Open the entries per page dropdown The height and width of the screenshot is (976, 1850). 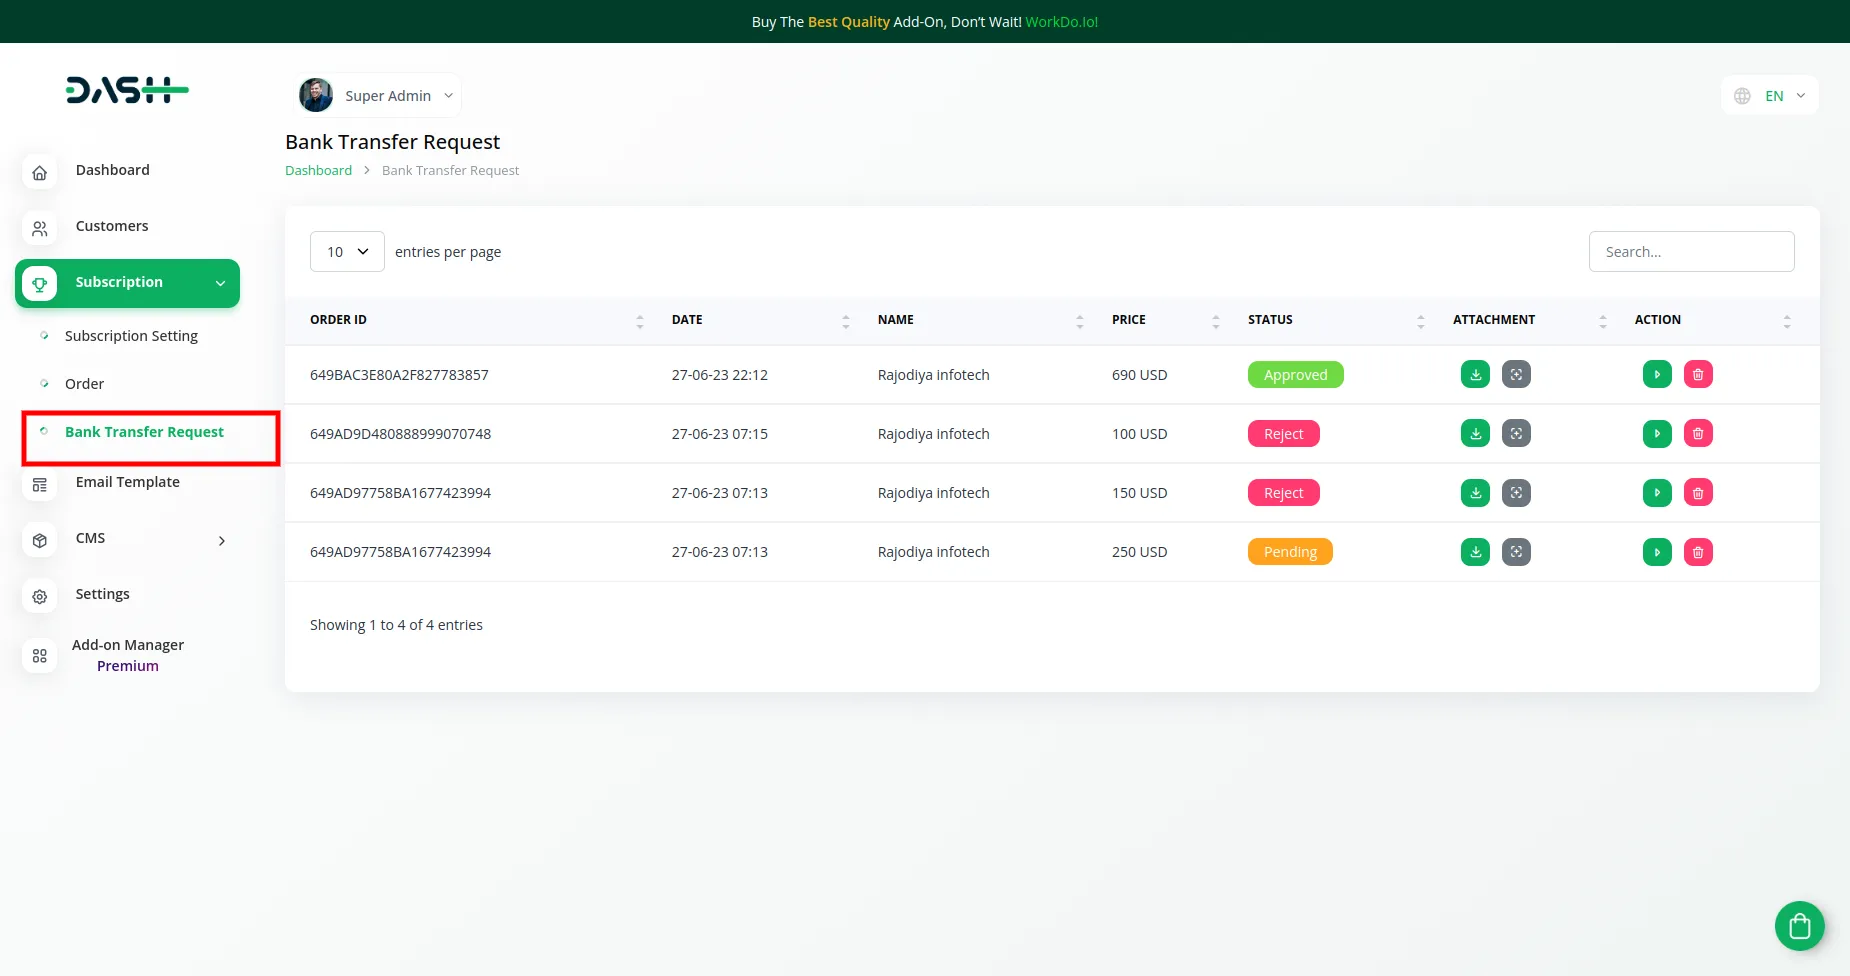point(347,252)
